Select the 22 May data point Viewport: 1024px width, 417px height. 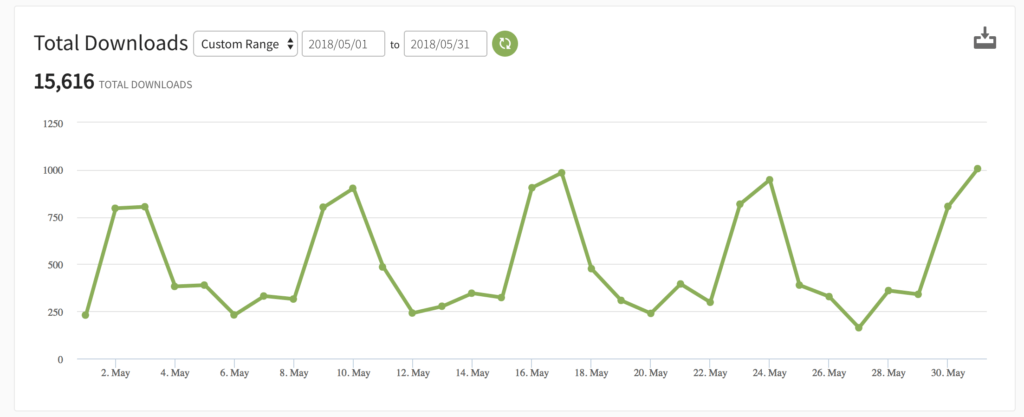pyautogui.click(x=710, y=302)
